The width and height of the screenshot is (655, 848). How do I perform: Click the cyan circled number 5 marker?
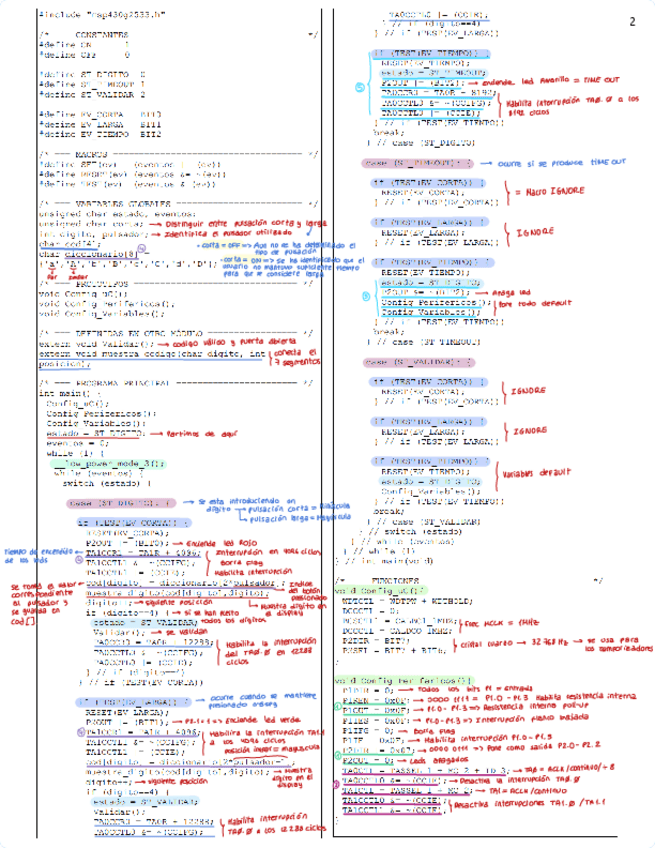coord(362,87)
